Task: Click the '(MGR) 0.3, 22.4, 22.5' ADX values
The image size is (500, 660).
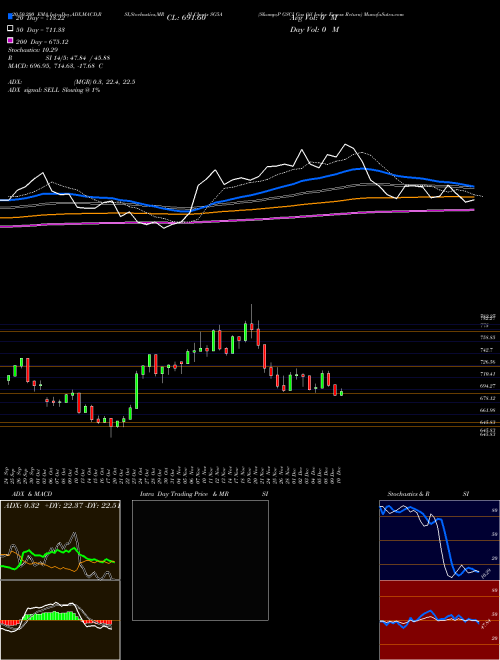Action: point(104,82)
